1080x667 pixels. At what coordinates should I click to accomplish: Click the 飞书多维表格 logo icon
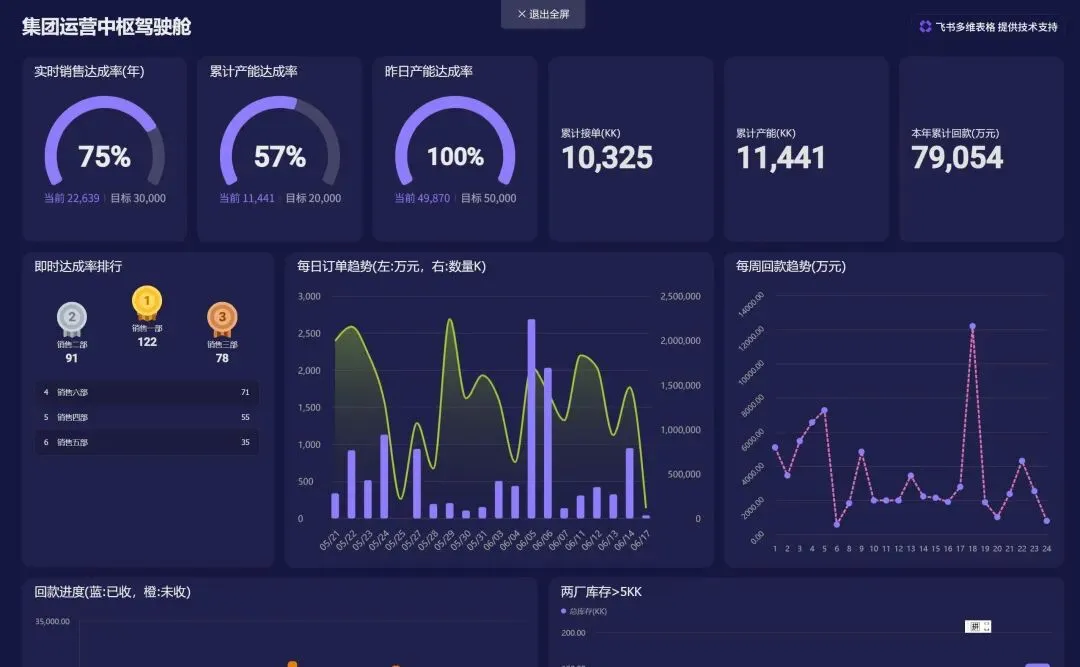coord(925,27)
